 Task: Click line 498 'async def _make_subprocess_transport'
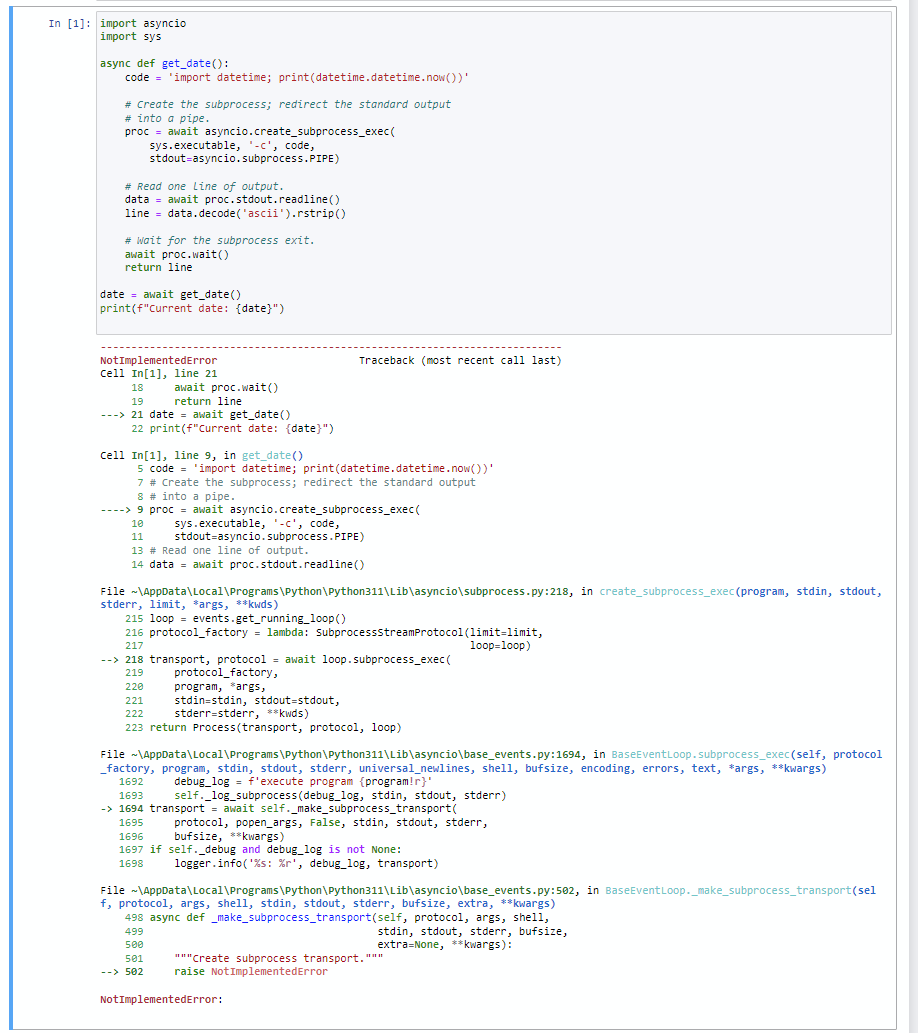tap(337, 918)
